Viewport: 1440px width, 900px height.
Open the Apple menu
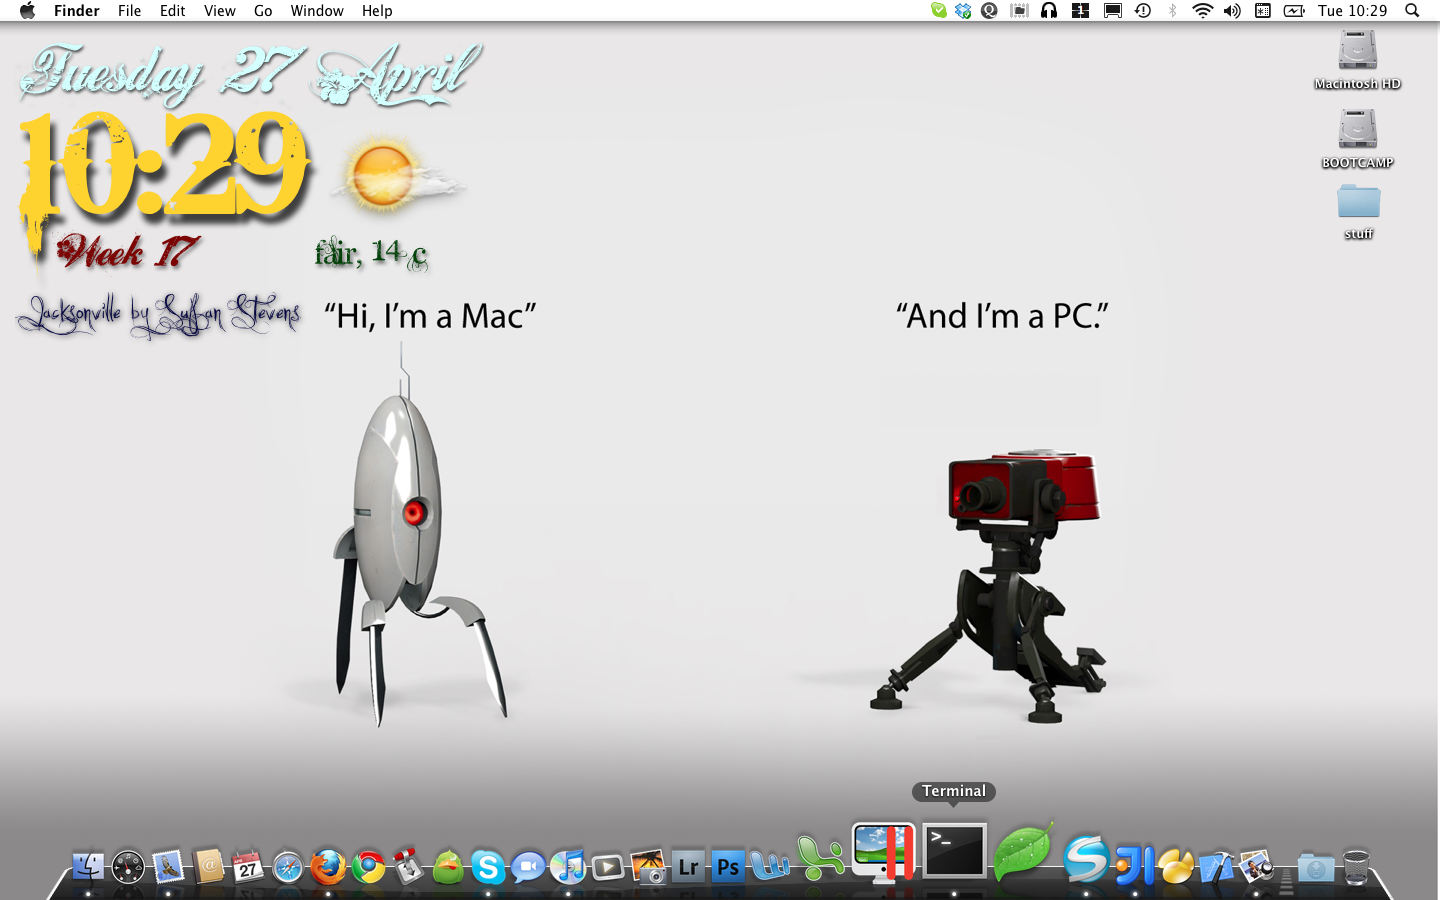(27, 11)
